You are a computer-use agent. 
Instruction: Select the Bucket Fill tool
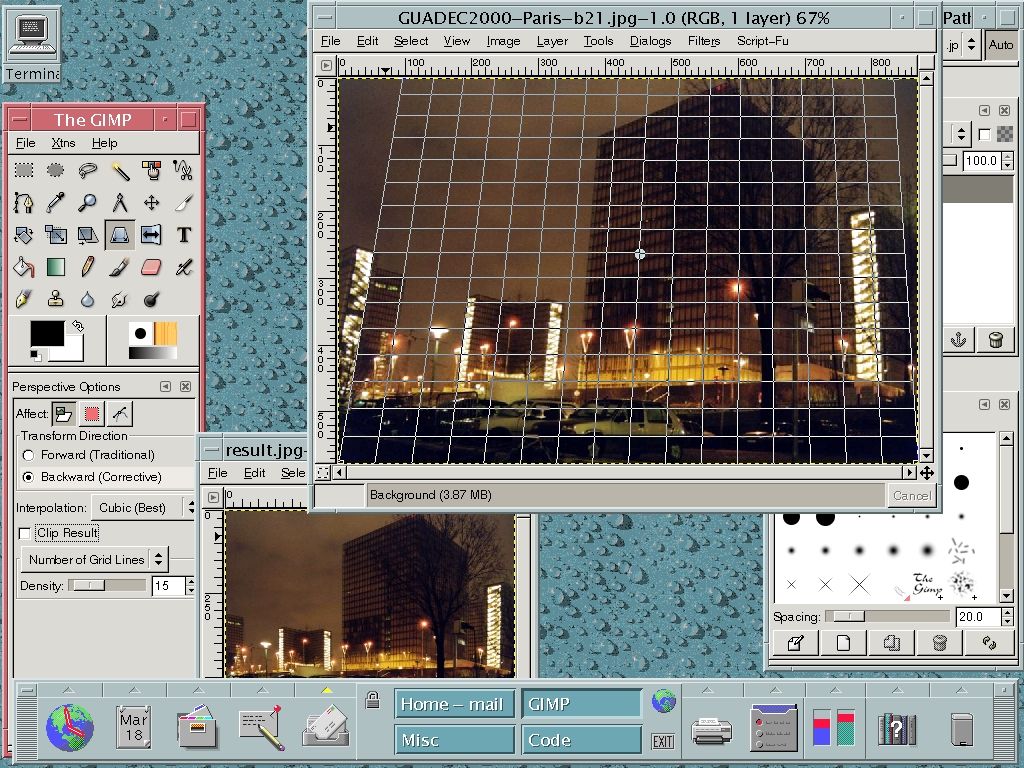[24, 266]
